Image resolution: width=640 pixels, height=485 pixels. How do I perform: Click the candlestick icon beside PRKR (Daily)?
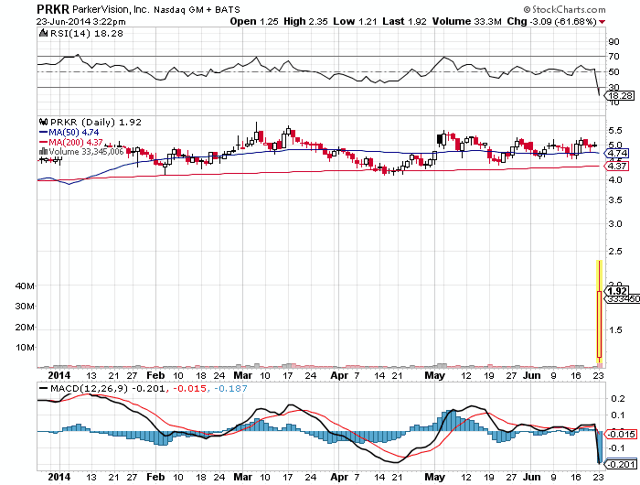coord(44,122)
